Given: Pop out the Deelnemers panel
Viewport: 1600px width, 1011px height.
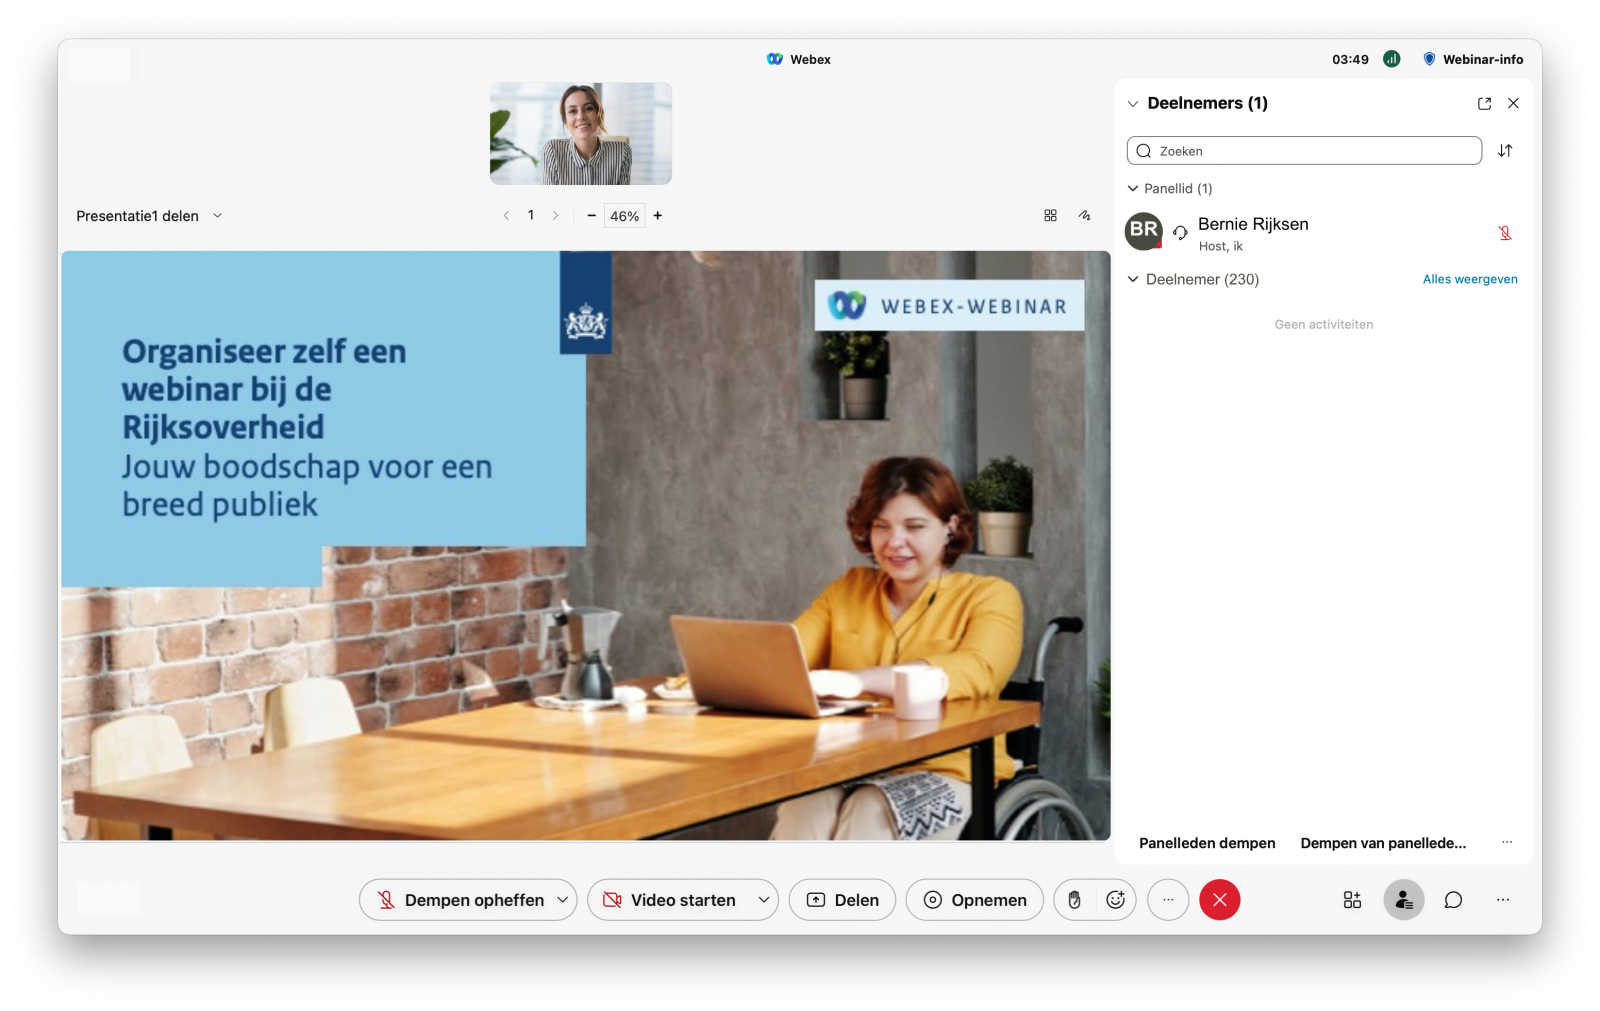Looking at the screenshot, I should pos(1484,103).
